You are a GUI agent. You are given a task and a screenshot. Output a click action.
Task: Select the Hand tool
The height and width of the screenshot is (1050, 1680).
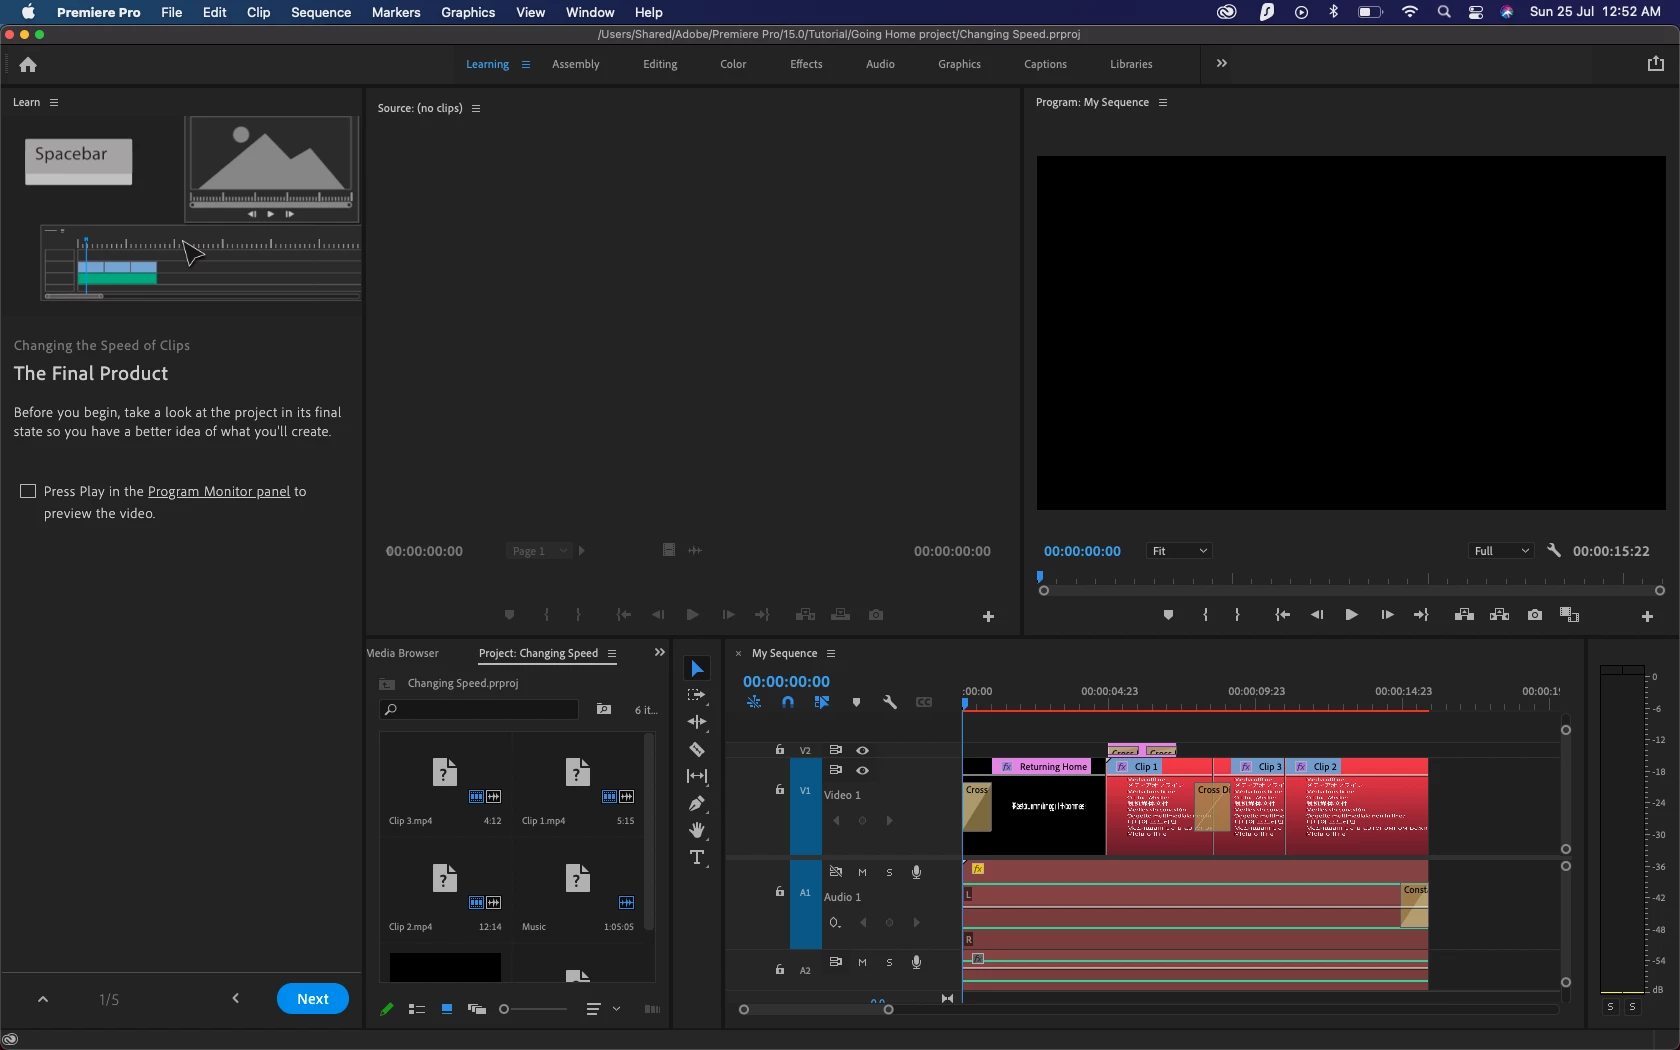(x=697, y=830)
